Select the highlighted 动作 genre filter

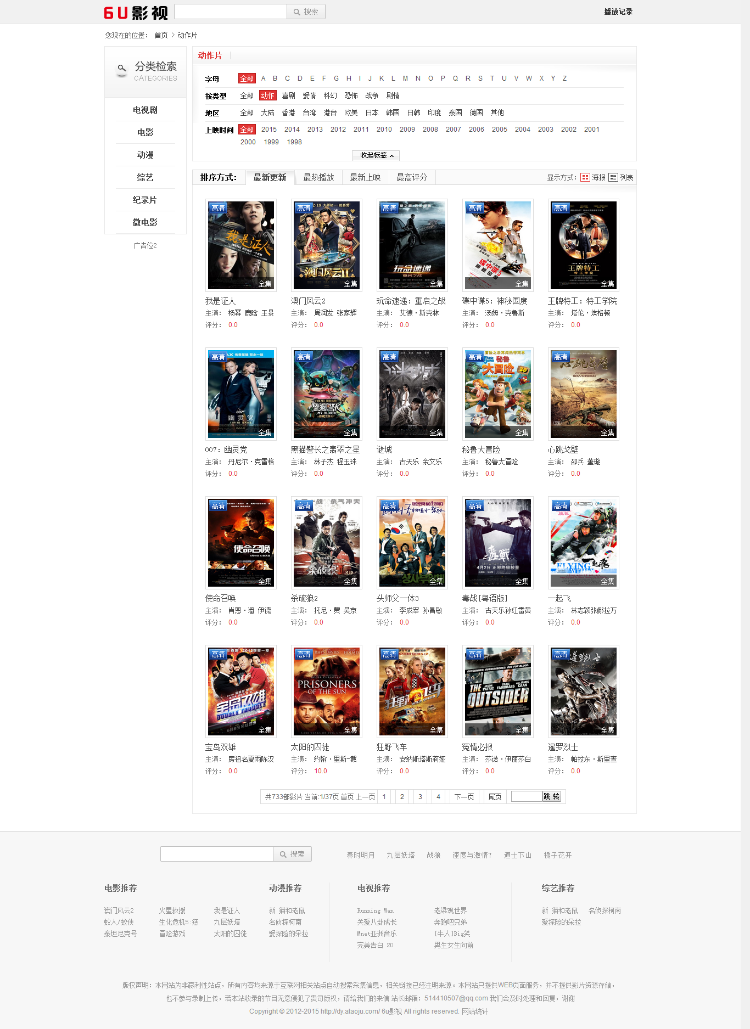coord(268,95)
